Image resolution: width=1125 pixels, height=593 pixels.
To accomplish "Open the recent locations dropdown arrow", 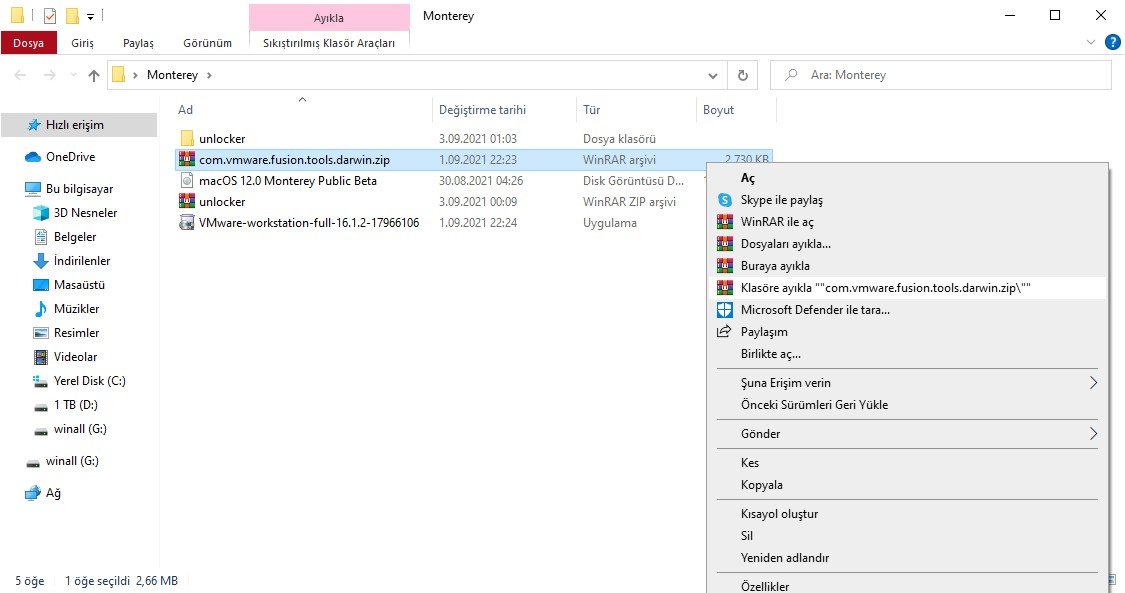I will click(x=72, y=75).
